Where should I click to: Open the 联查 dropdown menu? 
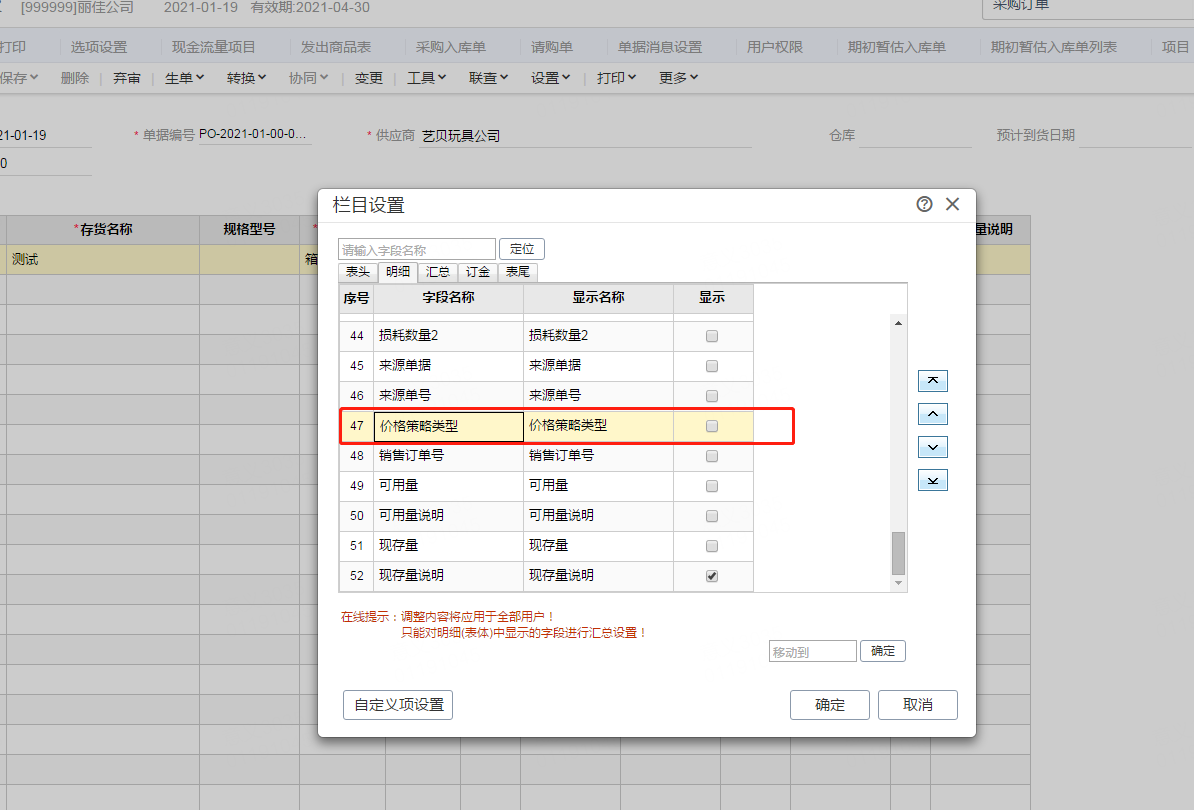[x=488, y=78]
